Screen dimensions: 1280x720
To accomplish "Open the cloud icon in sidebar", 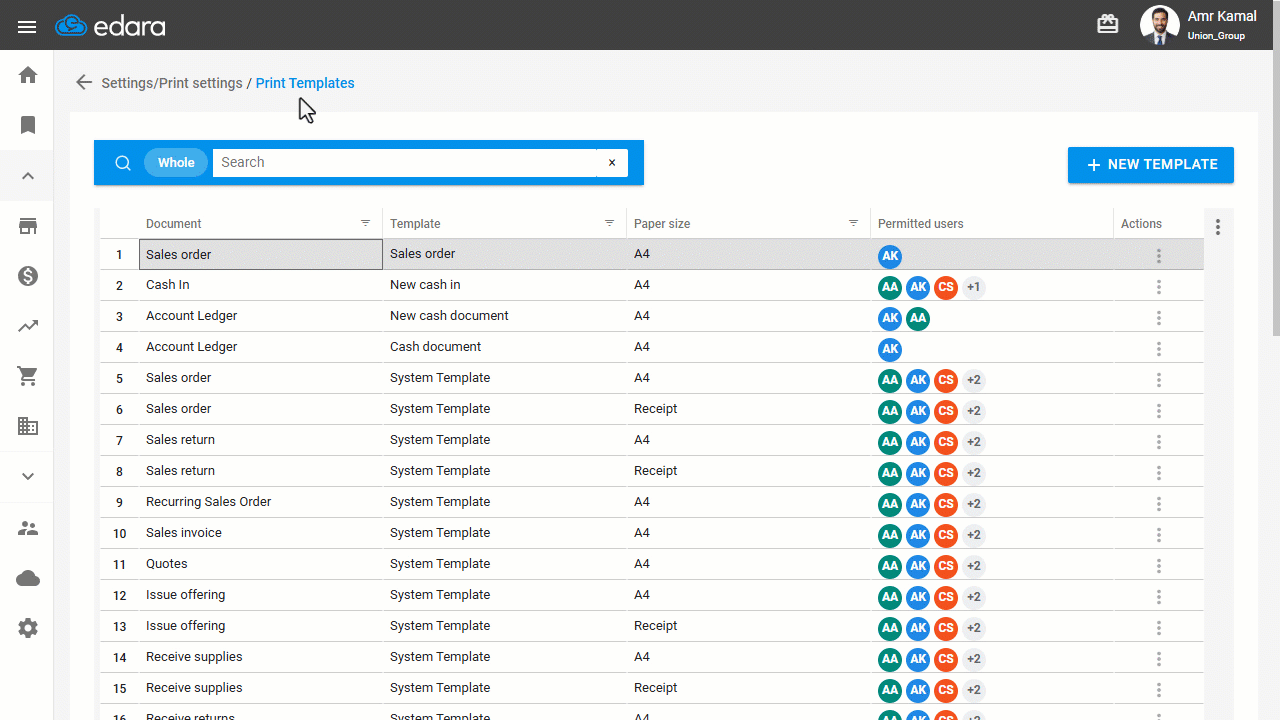I will (x=28, y=578).
